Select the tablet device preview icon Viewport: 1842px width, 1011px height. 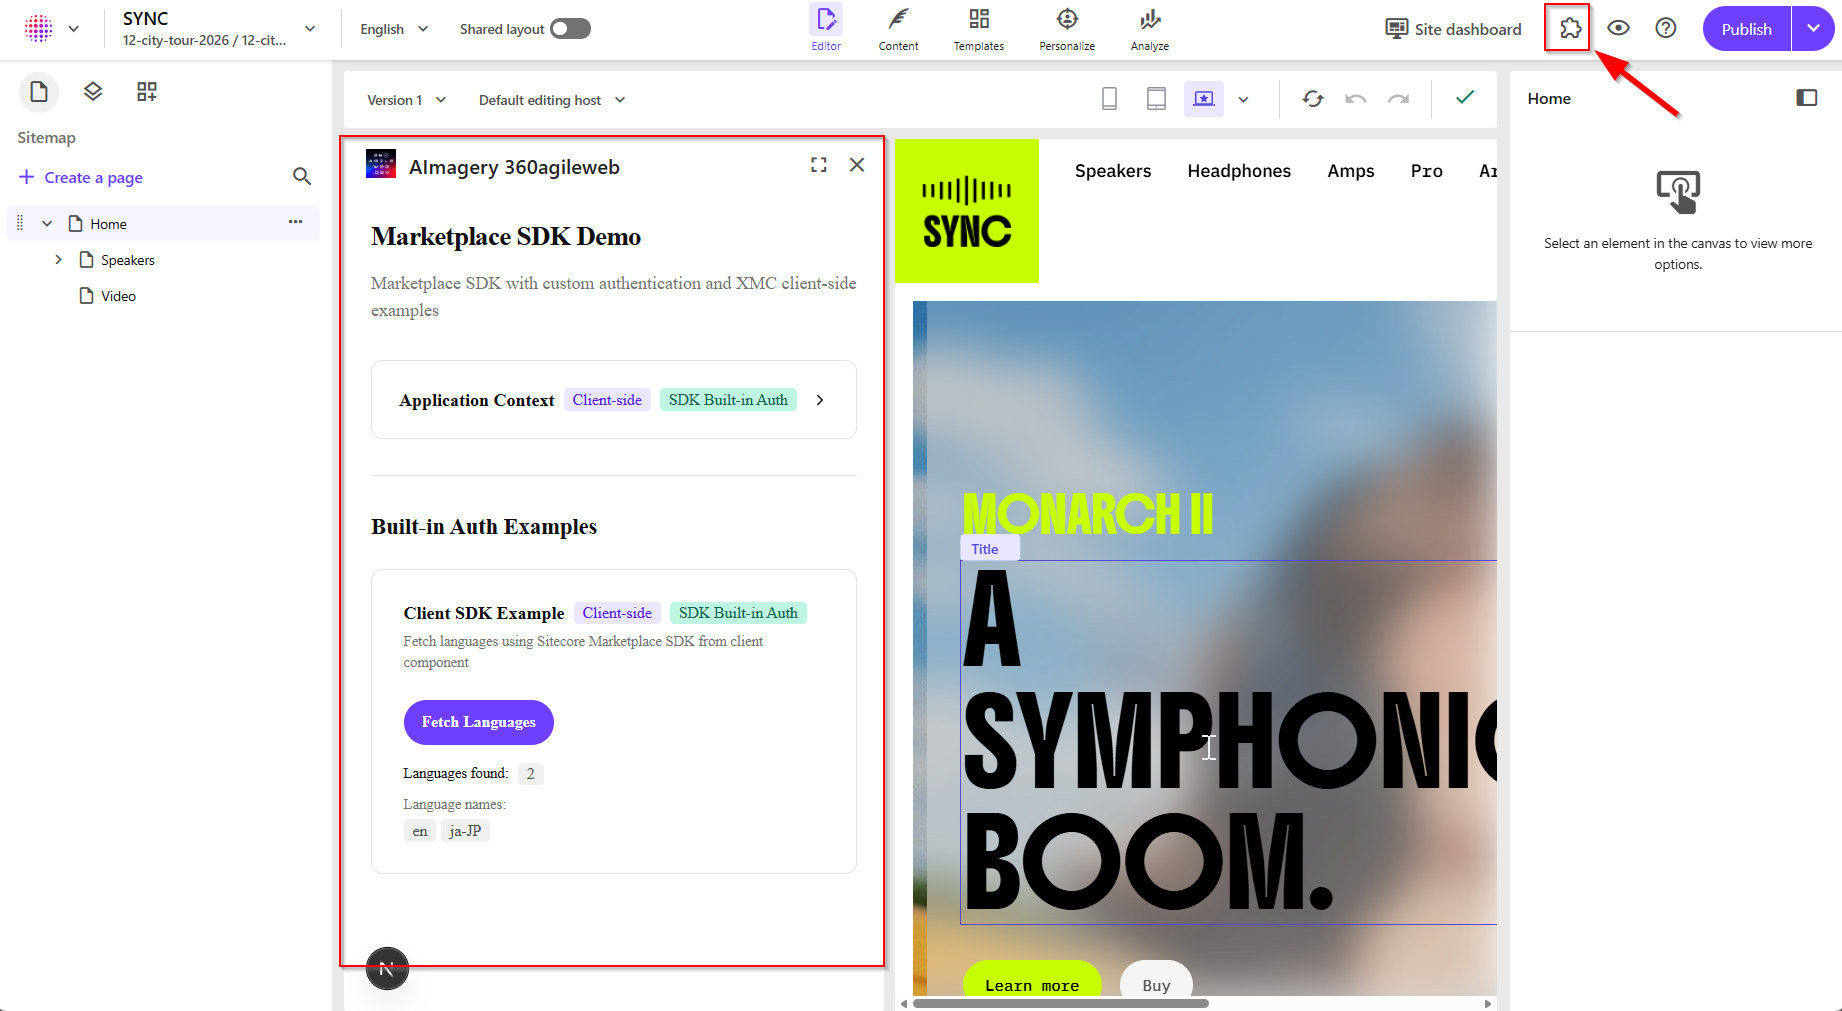pos(1156,99)
